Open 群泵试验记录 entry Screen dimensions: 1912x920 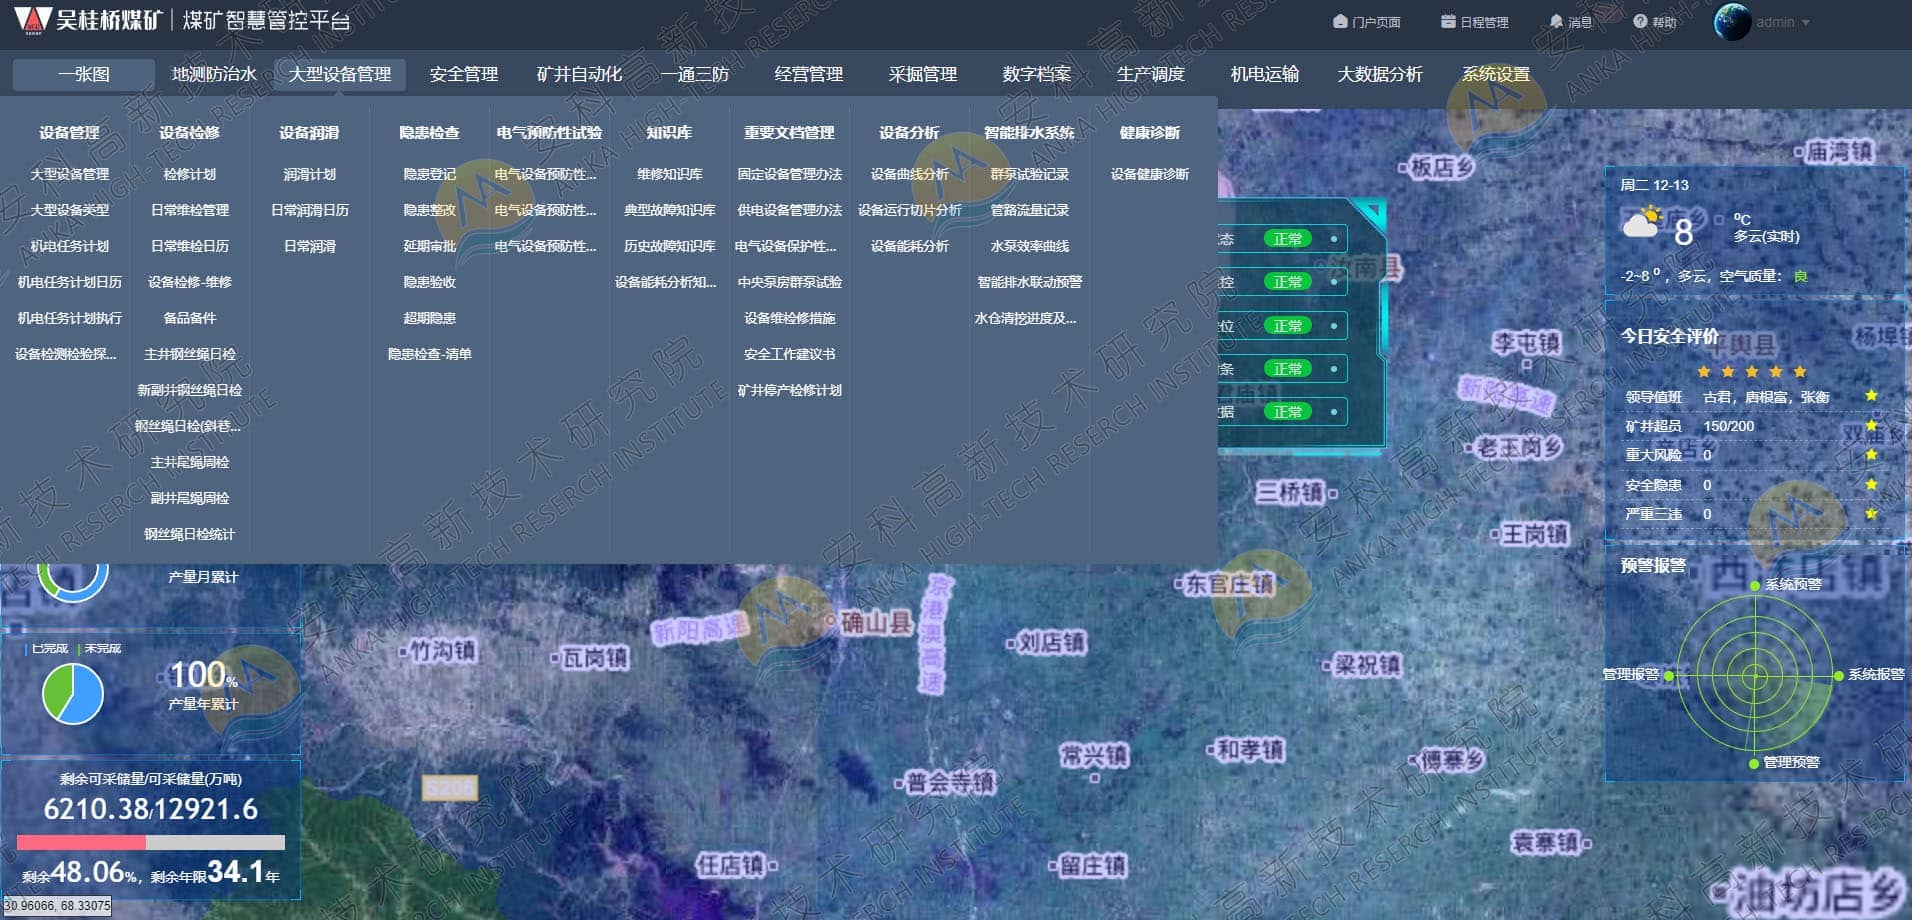(x=1030, y=174)
